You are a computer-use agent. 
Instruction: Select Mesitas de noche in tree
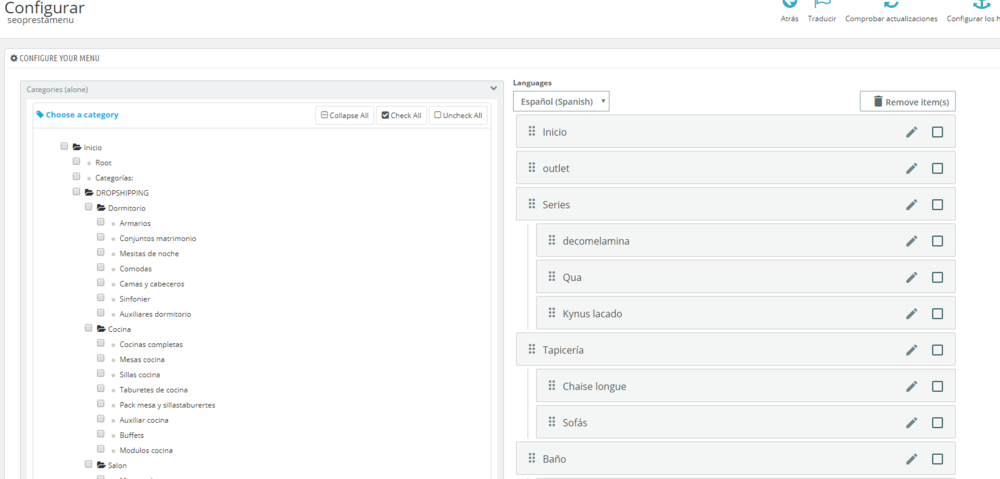[x=149, y=254]
